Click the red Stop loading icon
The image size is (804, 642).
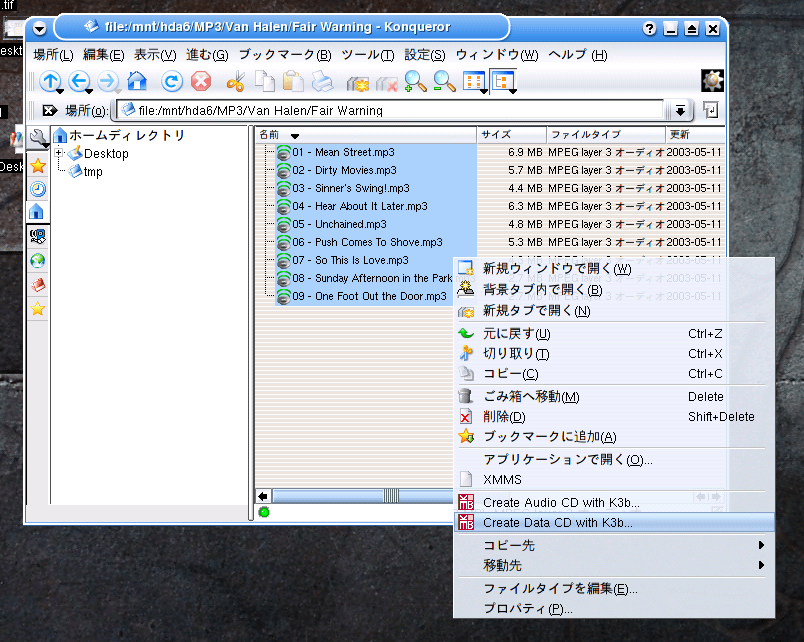tap(200, 81)
